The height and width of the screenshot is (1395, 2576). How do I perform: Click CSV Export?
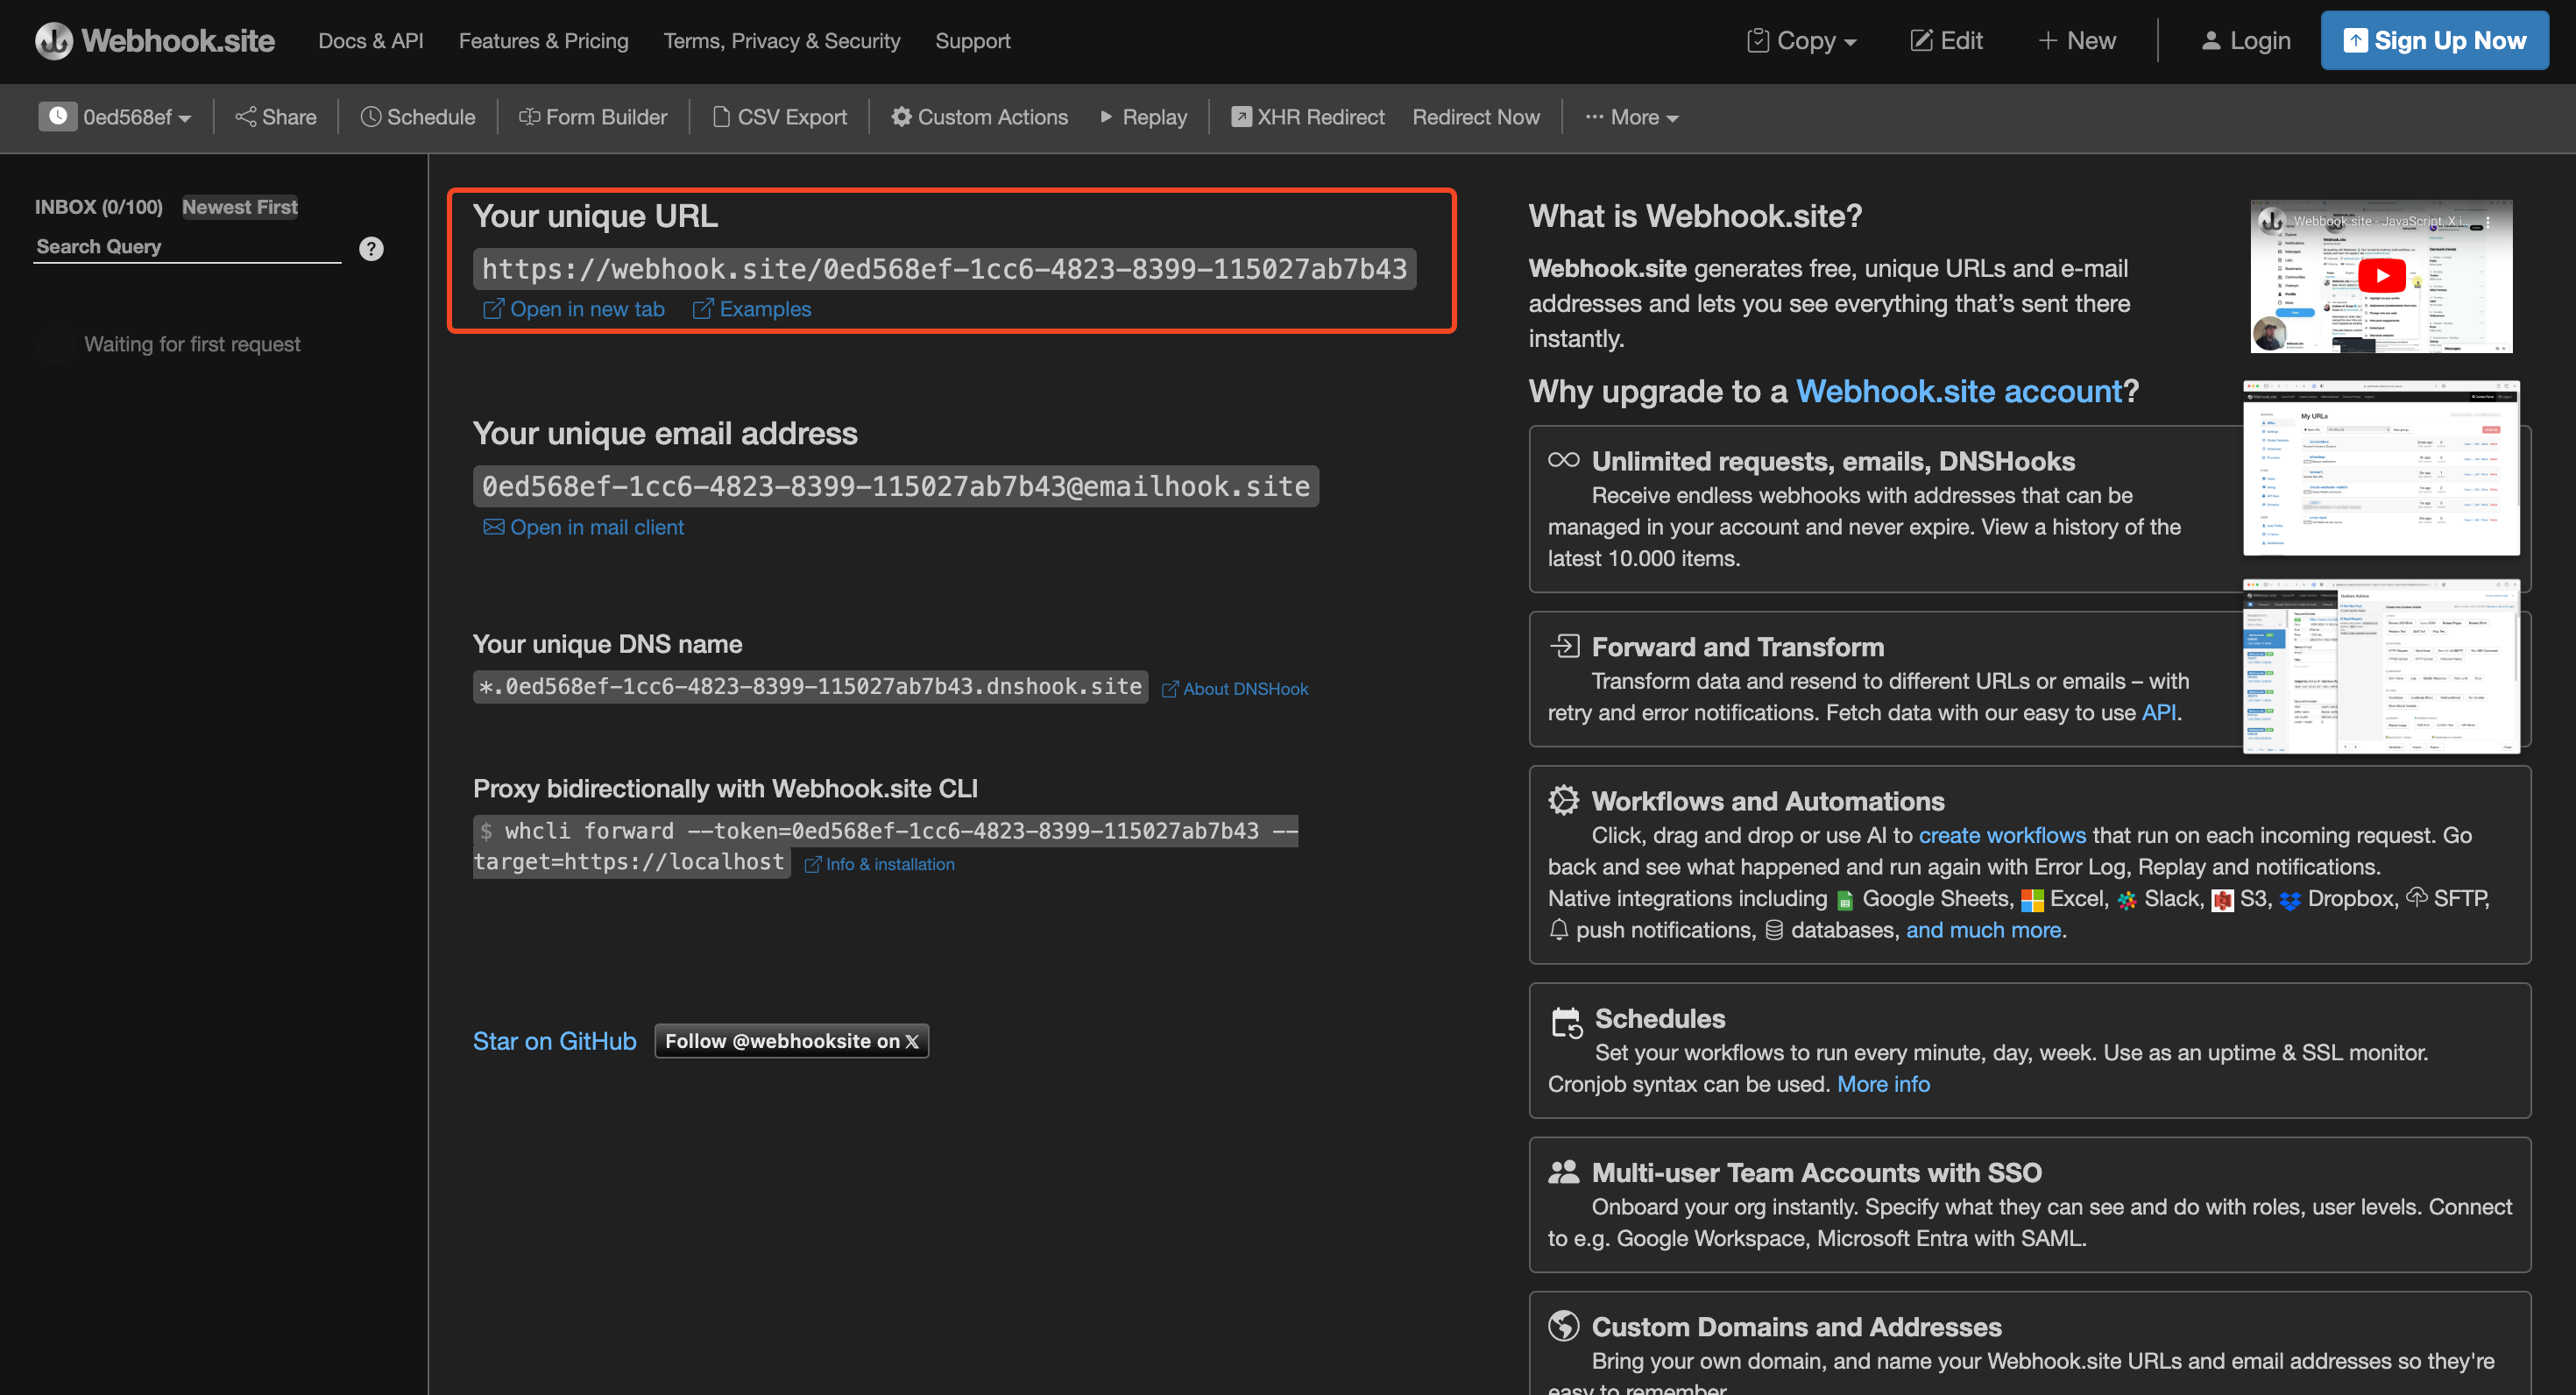[780, 117]
